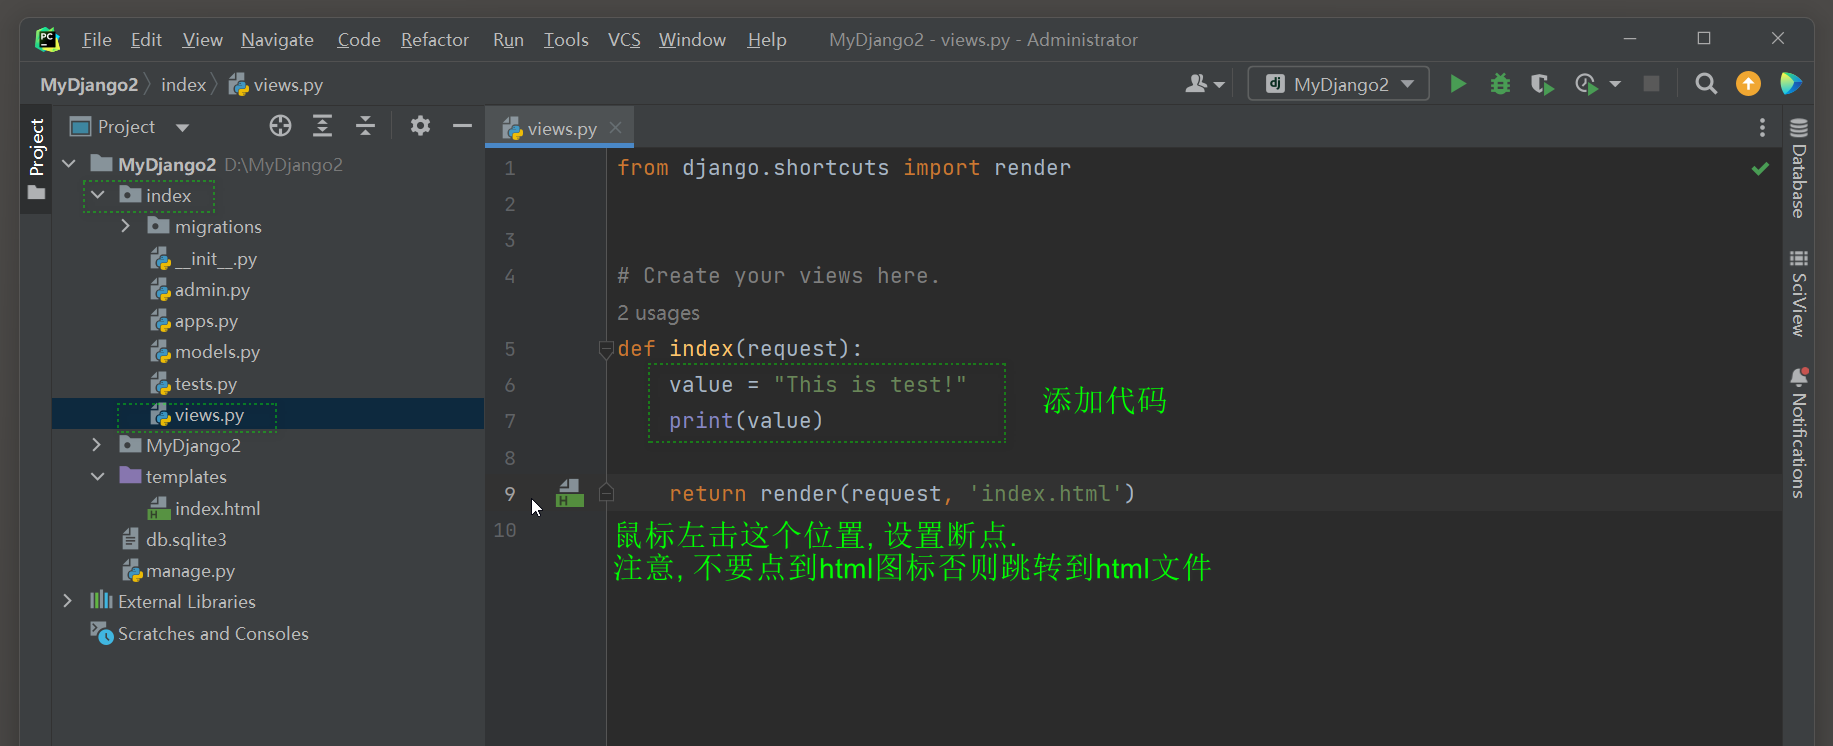
Task: Collapse the def index fold marker
Action: [x=606, y=349]
